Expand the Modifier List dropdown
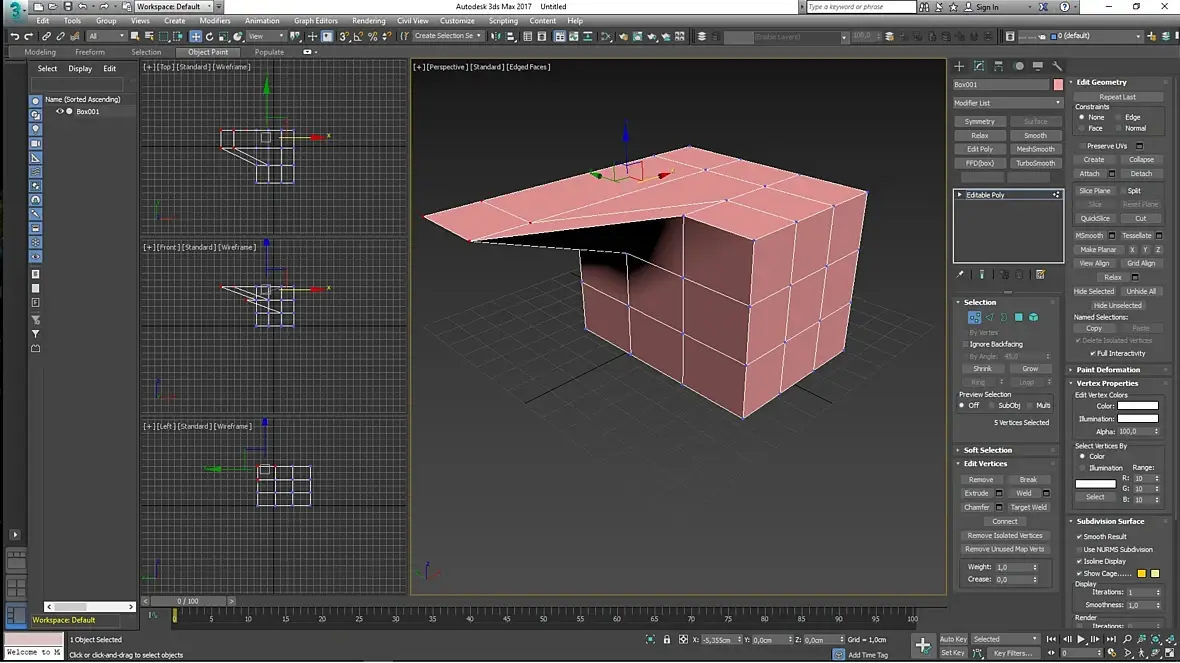Viewport: 1180px width, 663px height. [x=1008, y=103]
